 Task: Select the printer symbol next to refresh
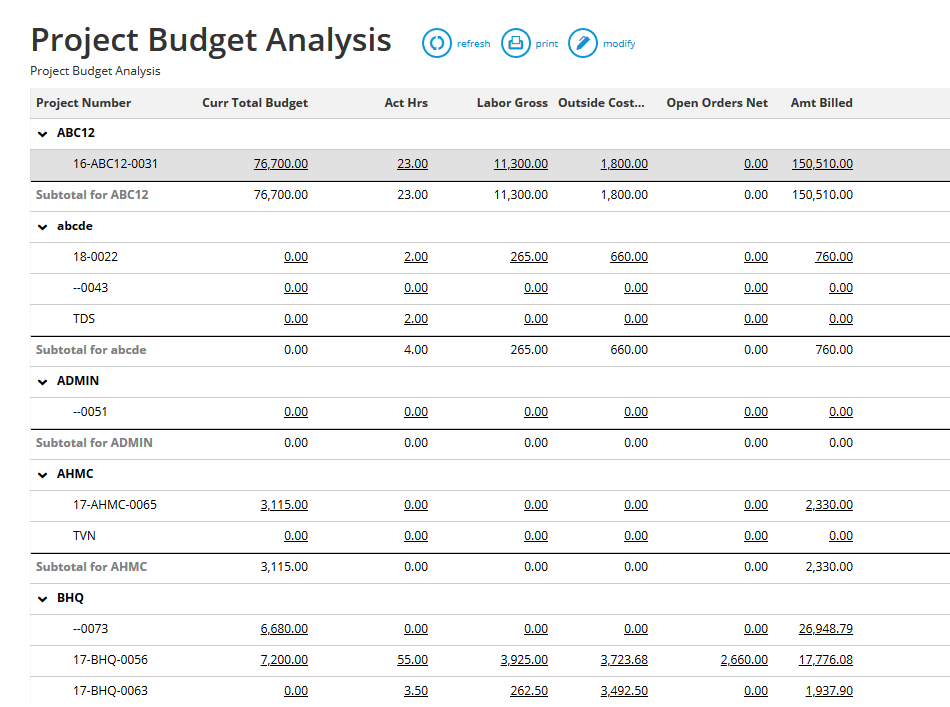coord(515,43)
